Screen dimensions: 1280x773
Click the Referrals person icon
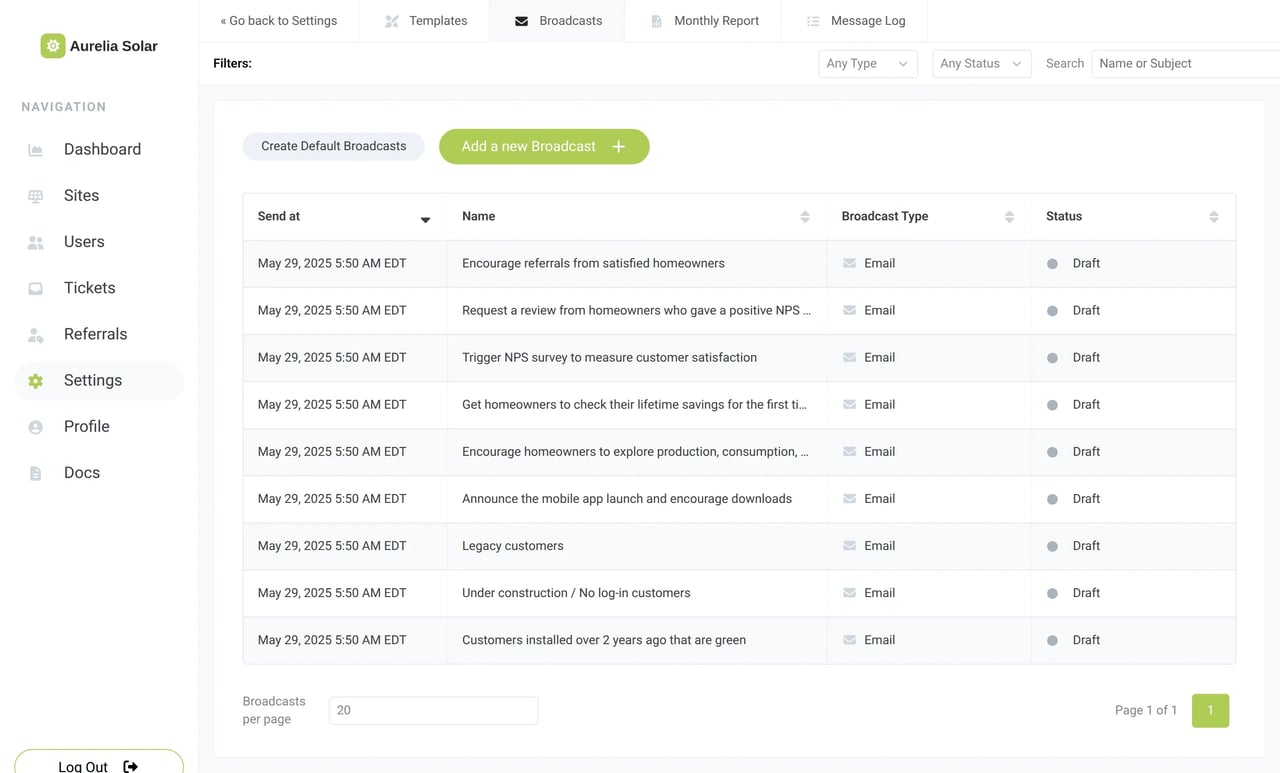click(x=35, y=335)
